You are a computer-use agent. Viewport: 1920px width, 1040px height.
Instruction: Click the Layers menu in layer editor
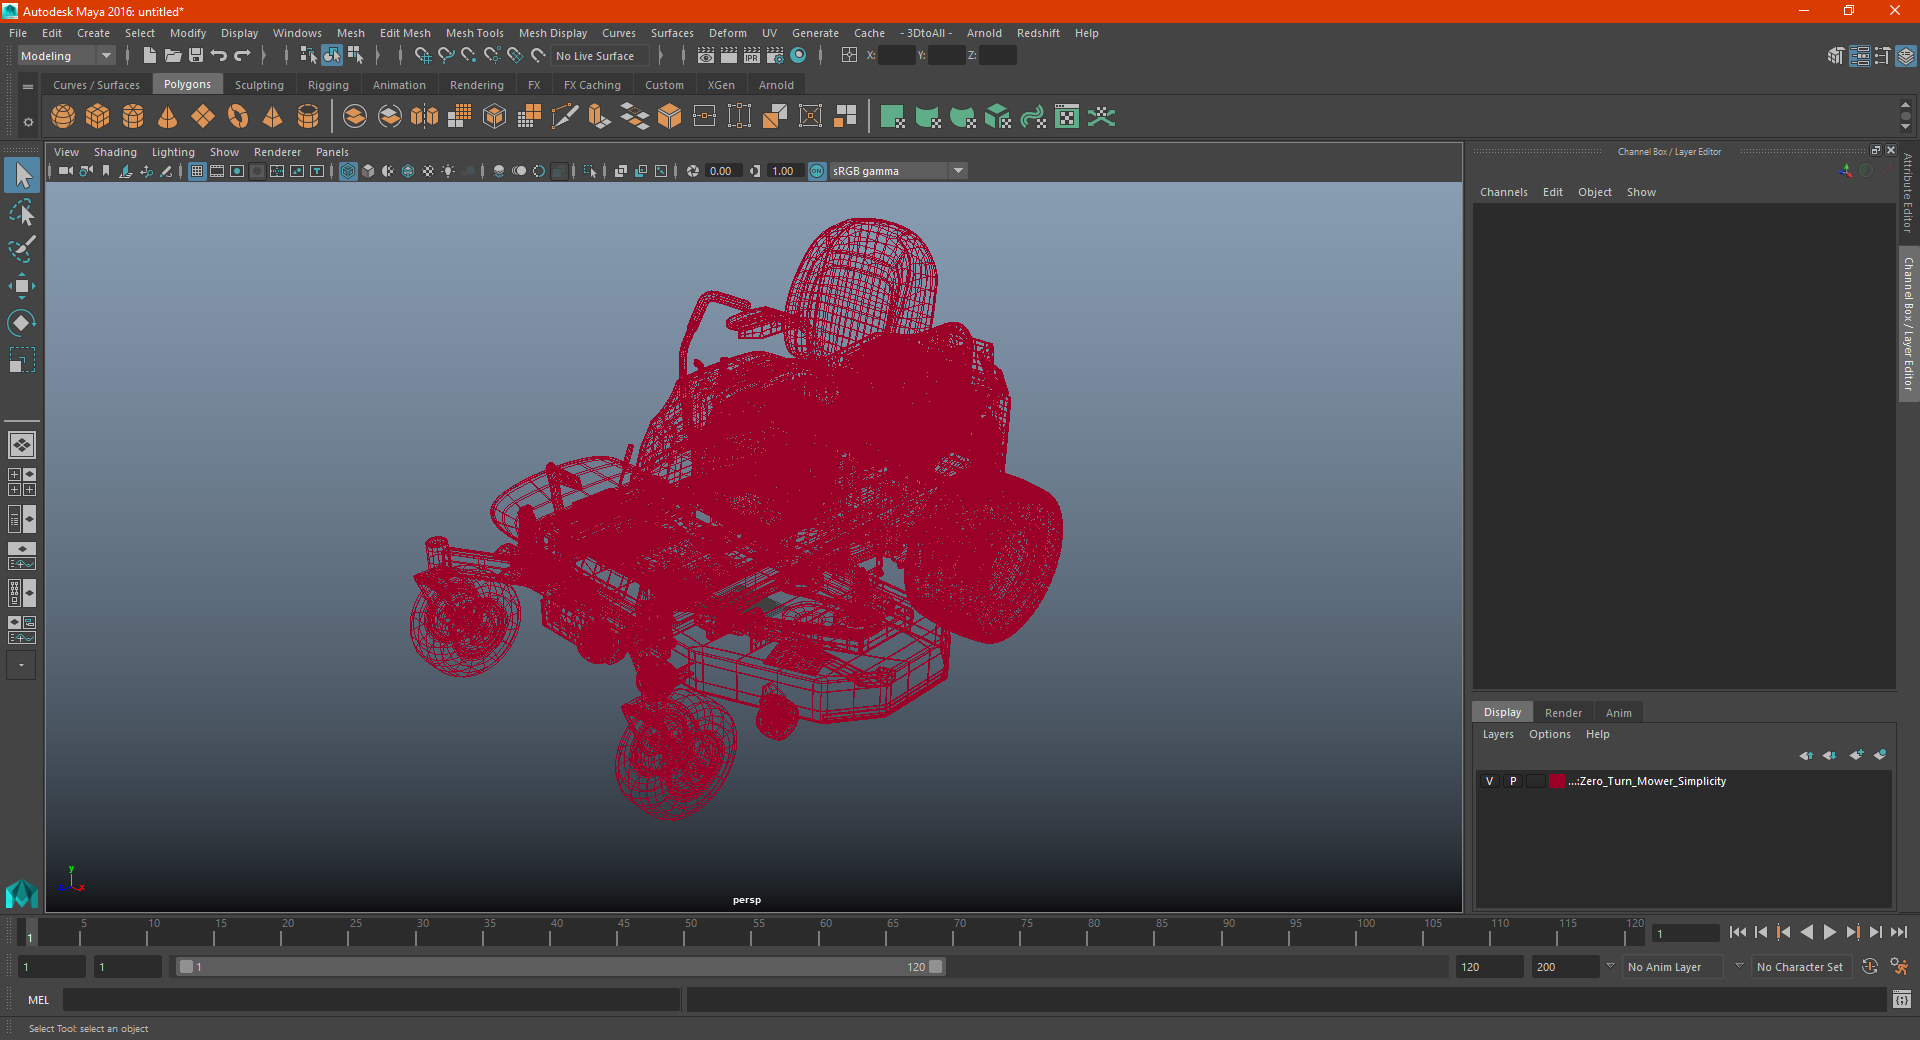[x=1498, y=734]
